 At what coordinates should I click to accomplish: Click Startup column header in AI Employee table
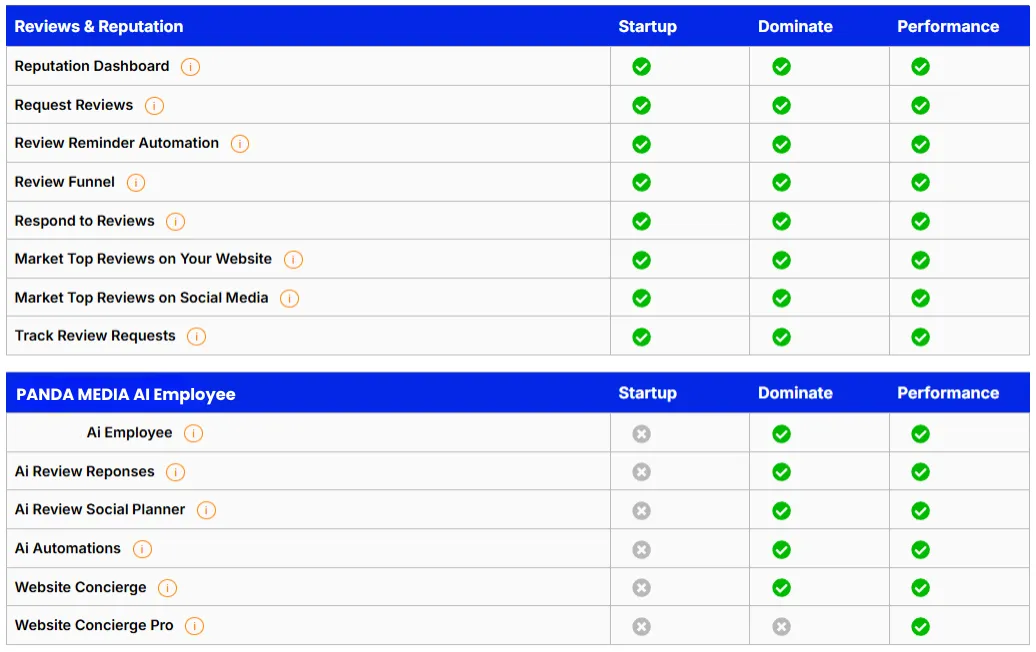(648, 393)
